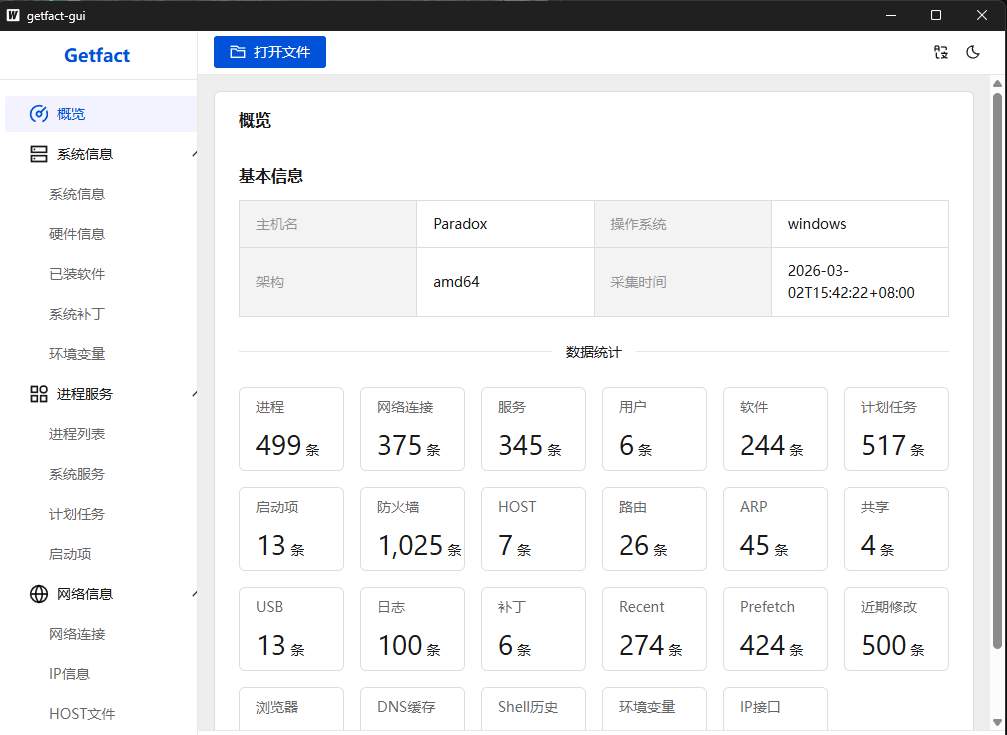Viewport: 1007px width, 735px height.
Task: Click the 计划任务 517 条 statistic card
Action: [x=897, y=429]
